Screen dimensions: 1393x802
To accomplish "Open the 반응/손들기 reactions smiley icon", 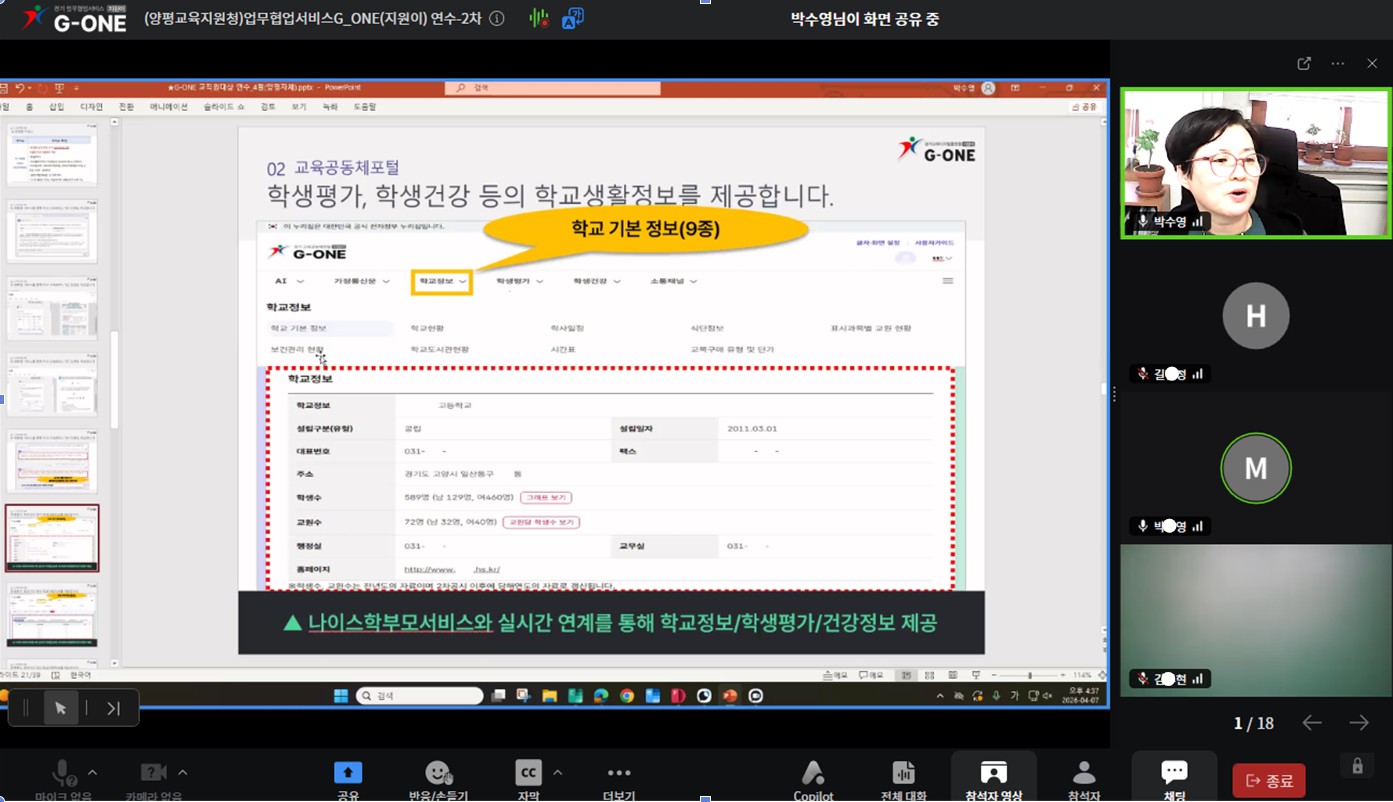I will [x=438, y=772].
